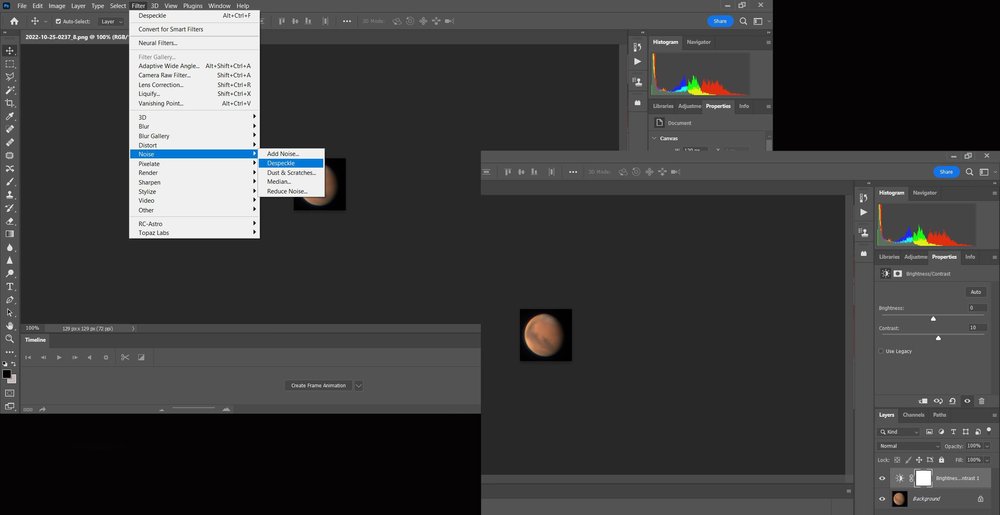Choose Reduce Noise in the submenu
The image size is (1000, 515).
click(291, 191)
